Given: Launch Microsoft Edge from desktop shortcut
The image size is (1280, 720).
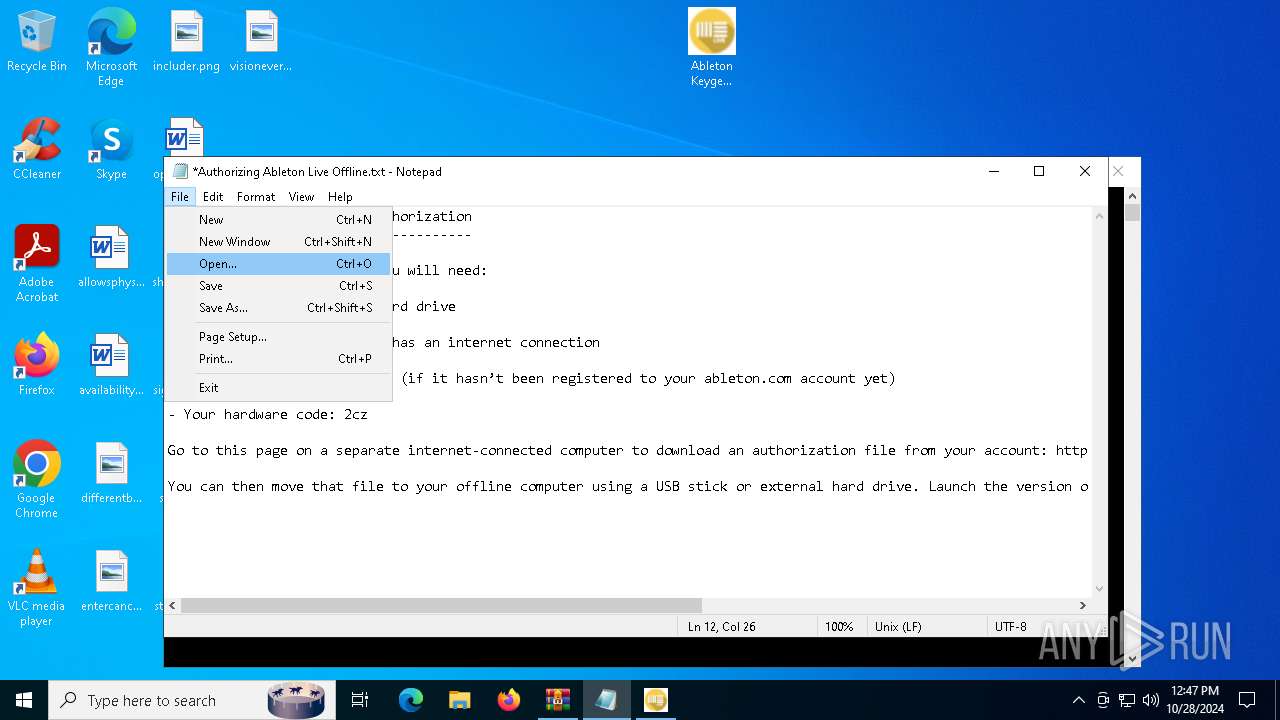Looking at the screenshot, I should tap(111, 48).
